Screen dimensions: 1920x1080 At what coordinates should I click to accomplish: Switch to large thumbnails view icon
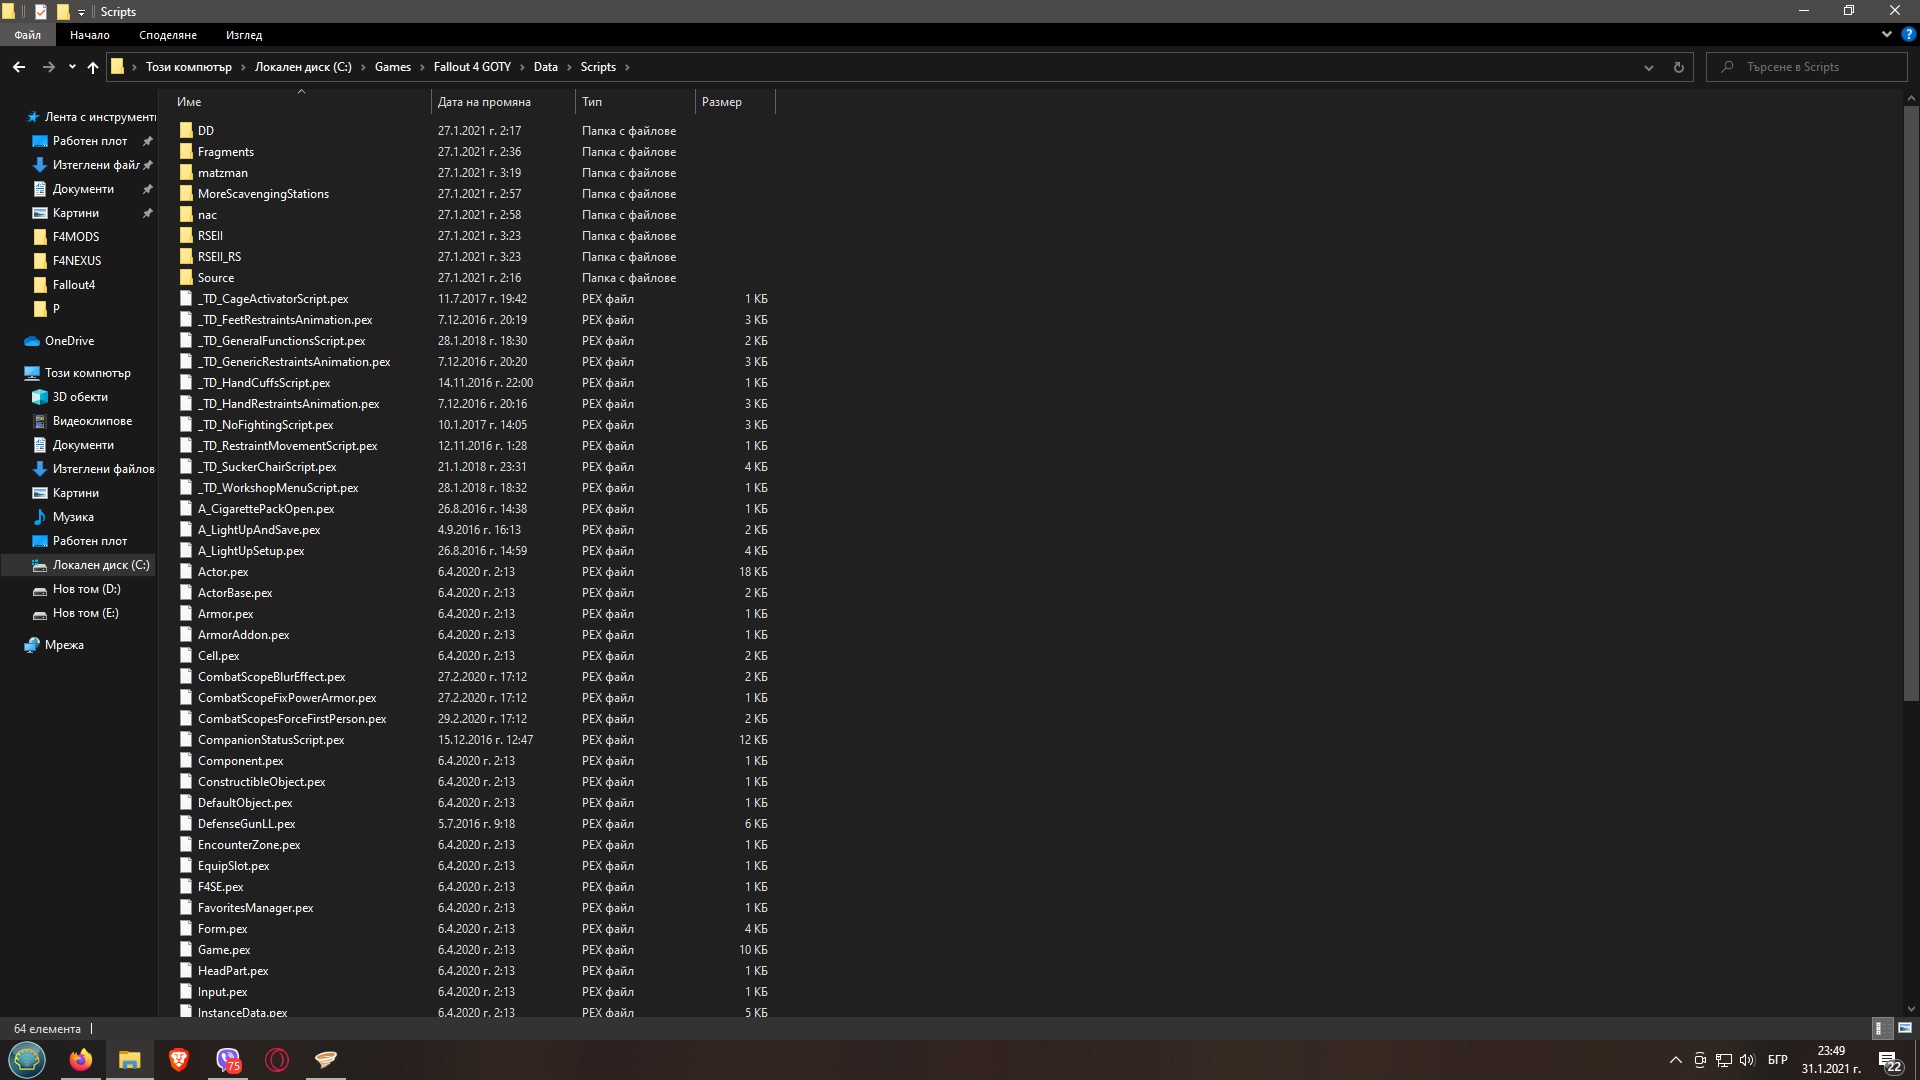[x=1905, y=1028]
